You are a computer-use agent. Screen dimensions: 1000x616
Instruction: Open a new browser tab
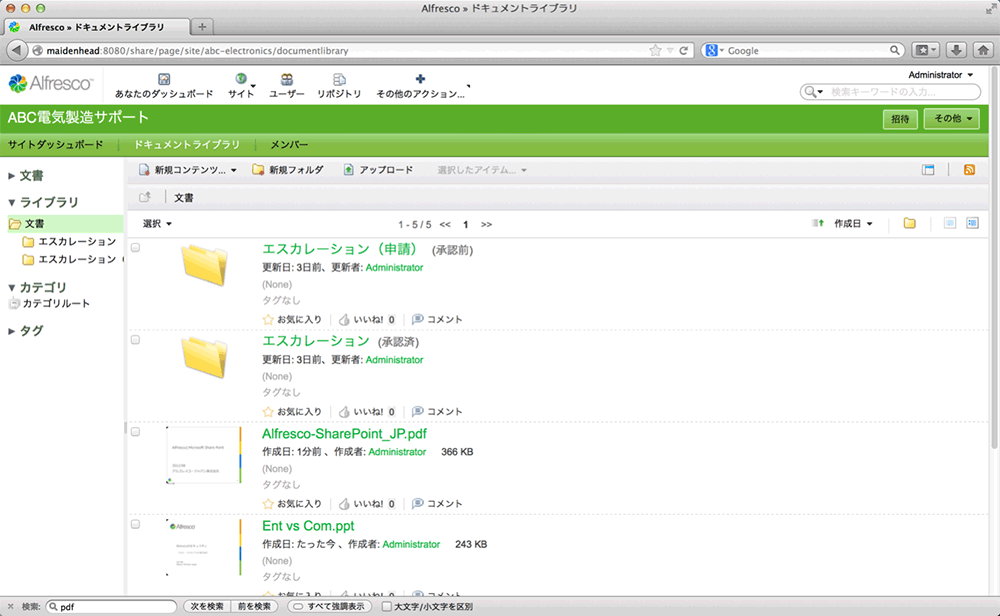(202, 27)
